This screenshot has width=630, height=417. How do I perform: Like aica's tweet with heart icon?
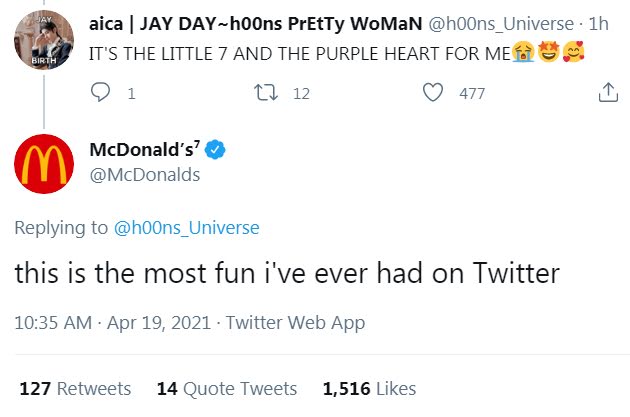432,93
